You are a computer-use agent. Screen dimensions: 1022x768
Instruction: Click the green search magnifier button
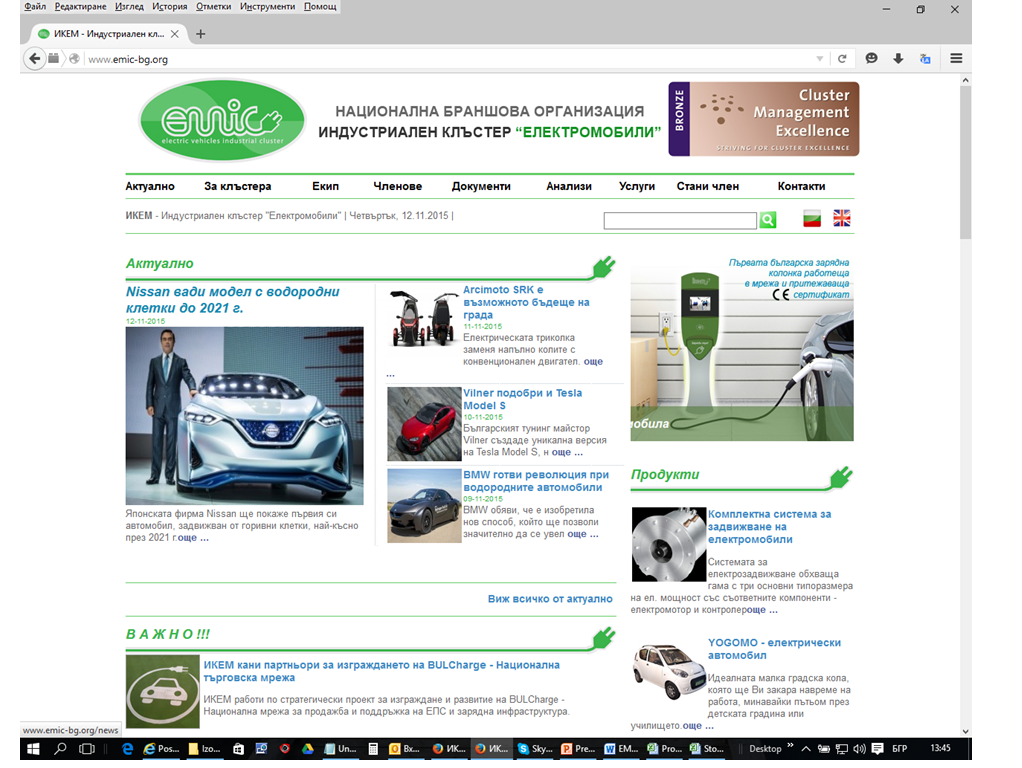pos(768,220)
